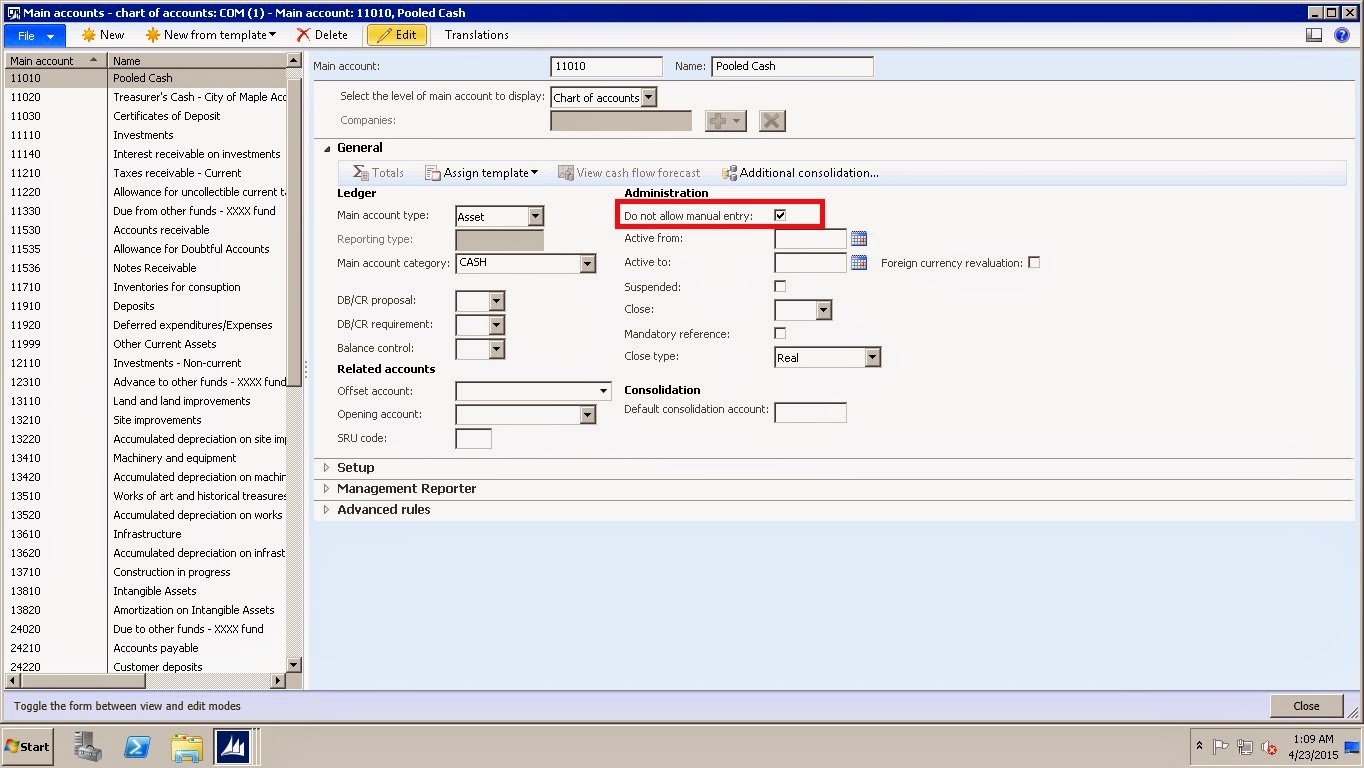Screen dimensions: 1364x768
Task: Open the Main account type dropdown
Action: click(535, 215)
